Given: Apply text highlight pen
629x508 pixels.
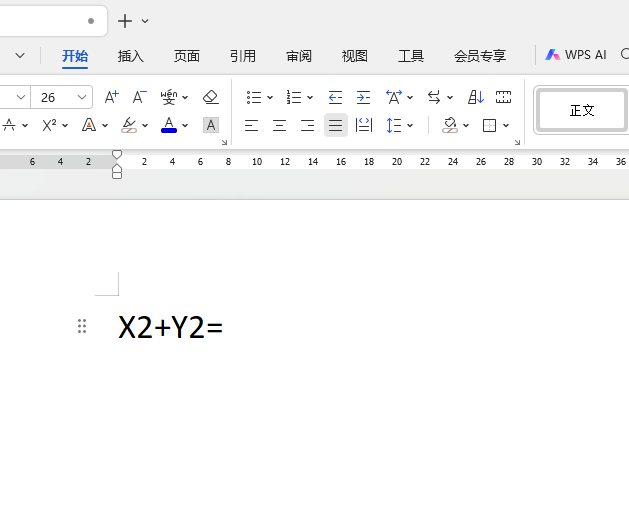Looking at the screenshot, I should click(129, 125).
